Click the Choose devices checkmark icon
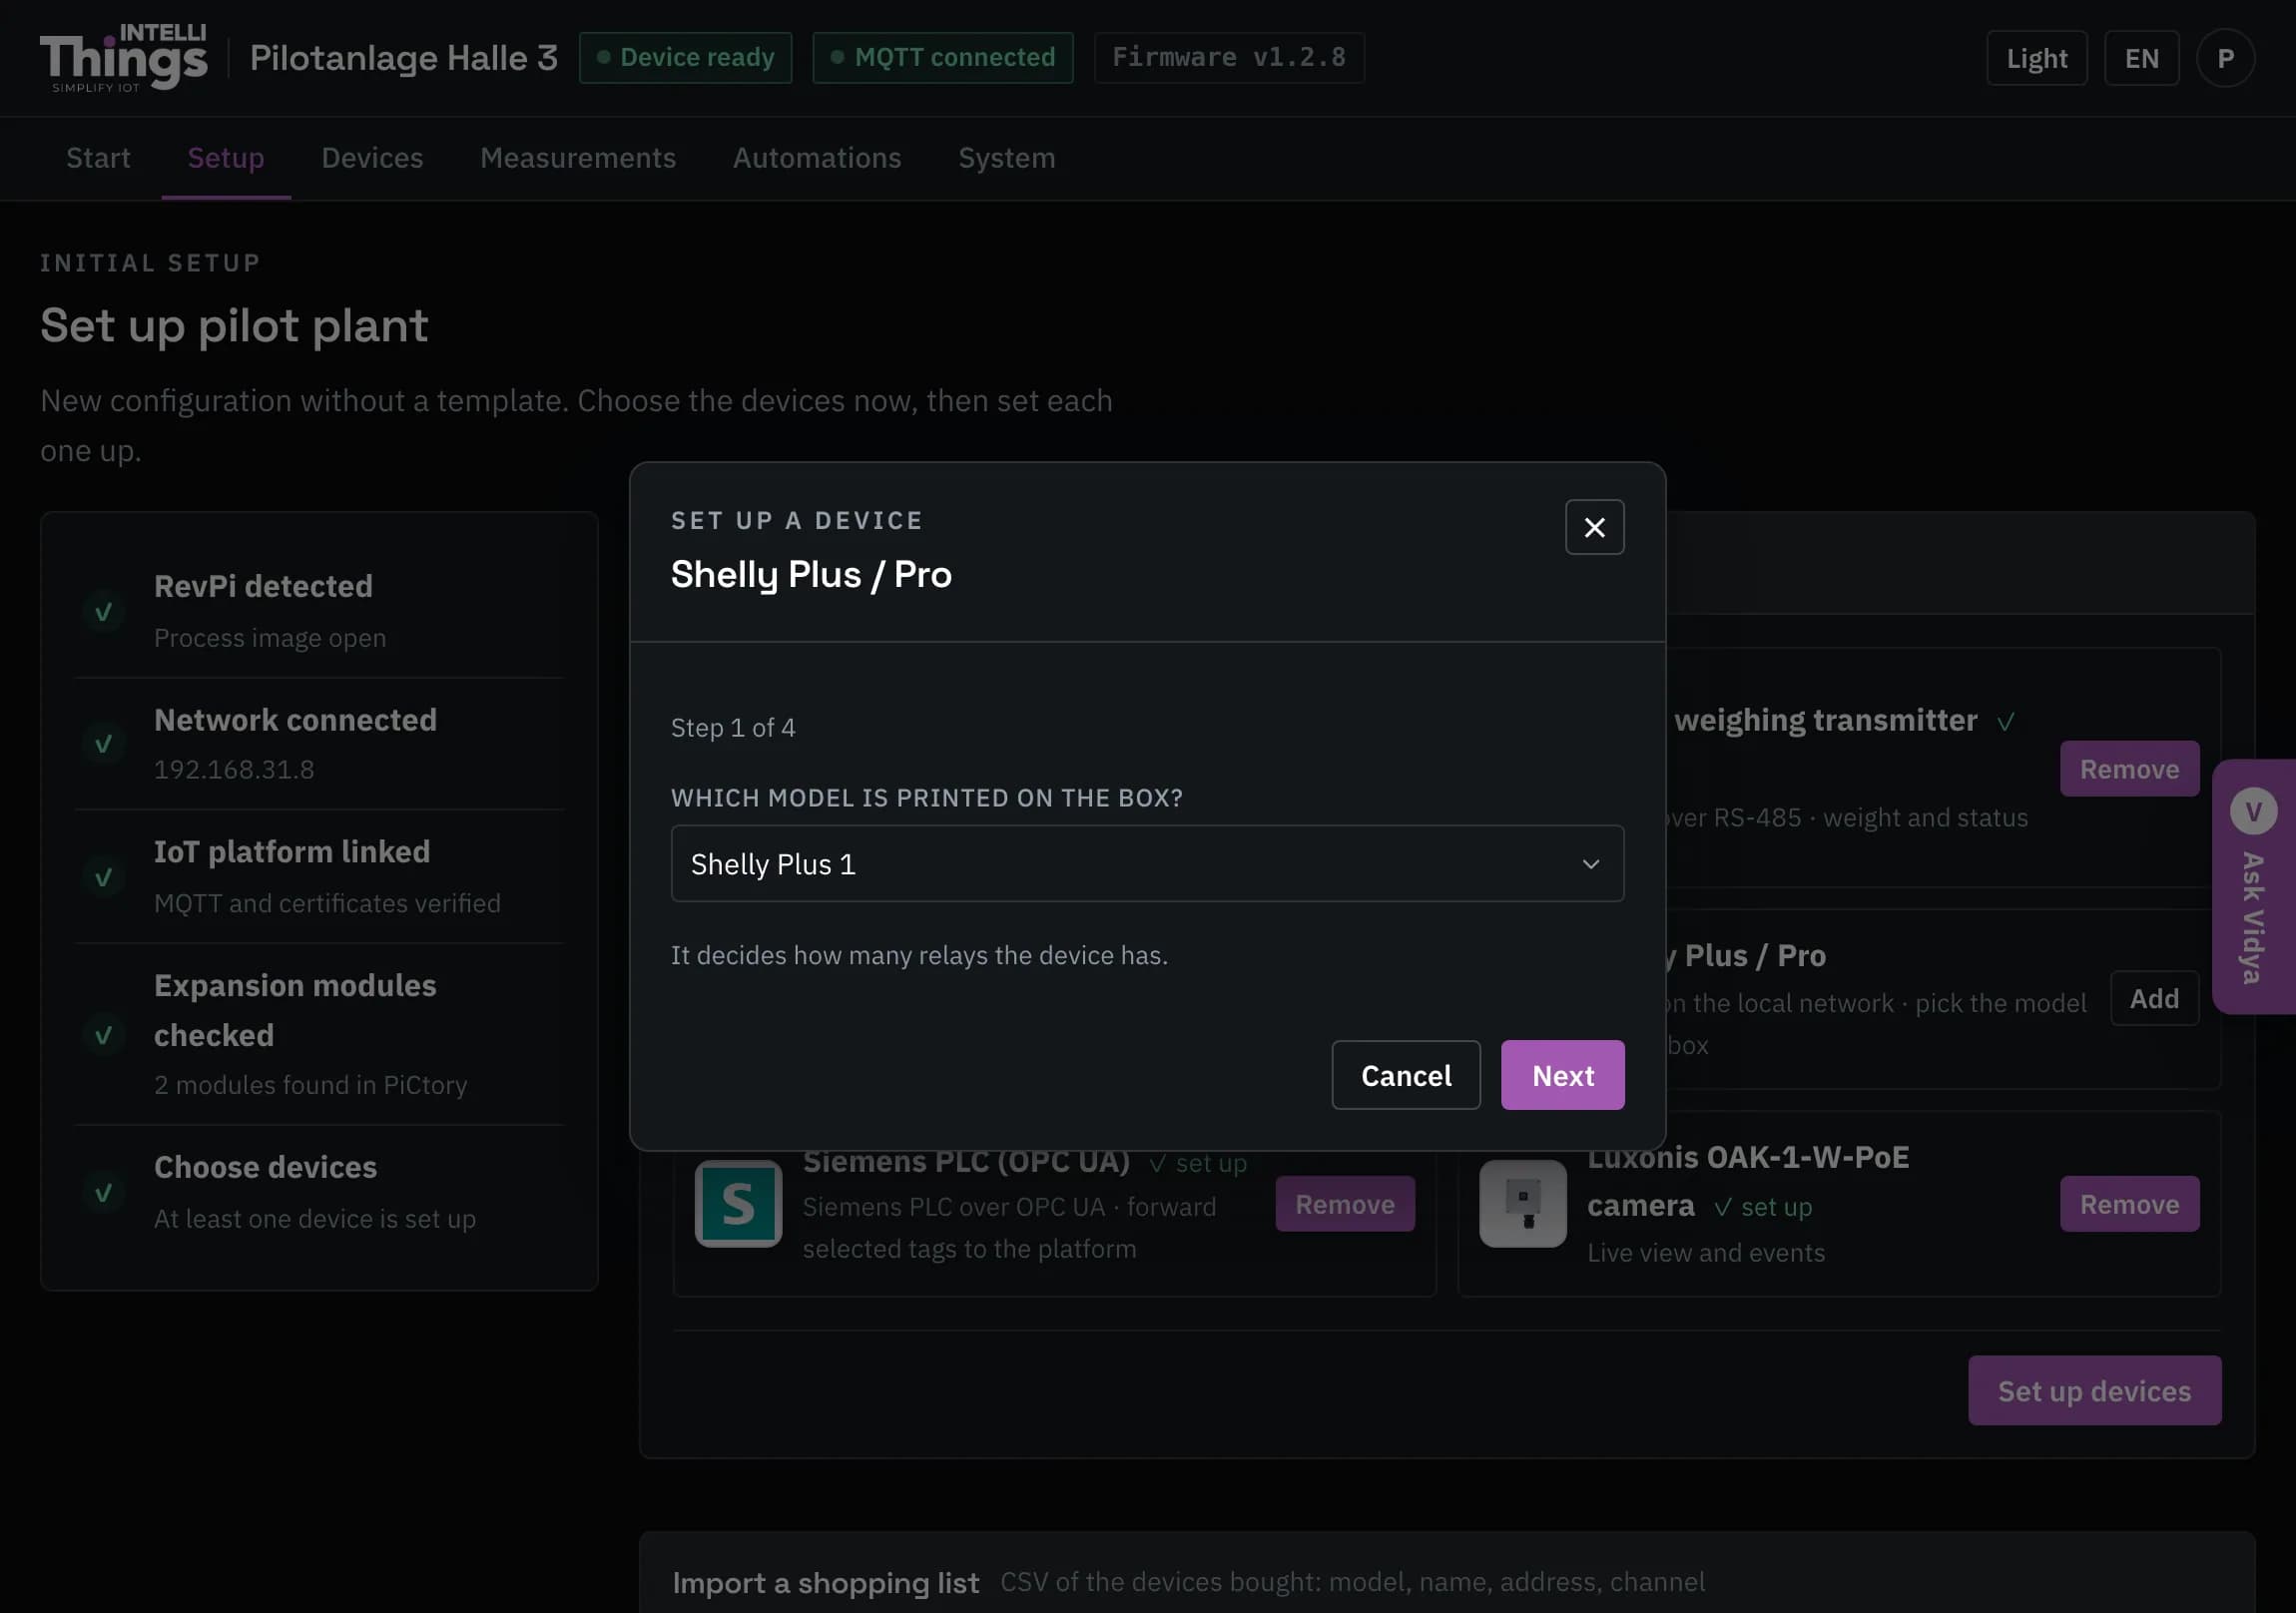This screenshot has width=2296, height=1613. 103,1193
